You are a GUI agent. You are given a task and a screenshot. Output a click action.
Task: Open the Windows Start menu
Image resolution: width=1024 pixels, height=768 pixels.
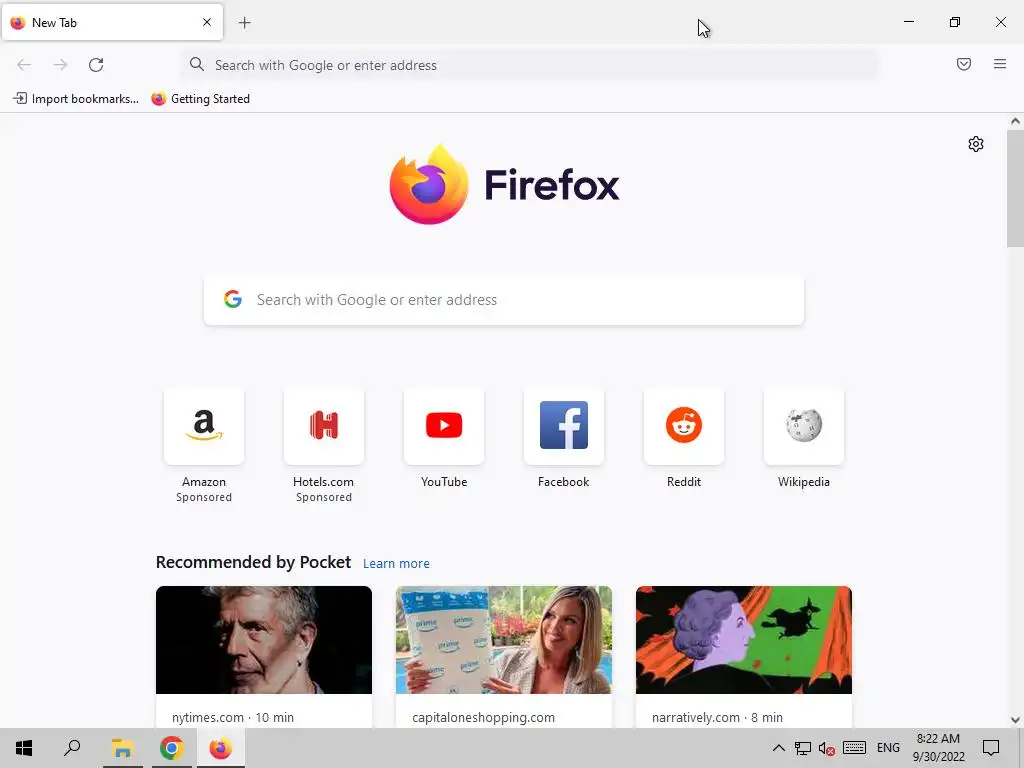tap(24, 748)
